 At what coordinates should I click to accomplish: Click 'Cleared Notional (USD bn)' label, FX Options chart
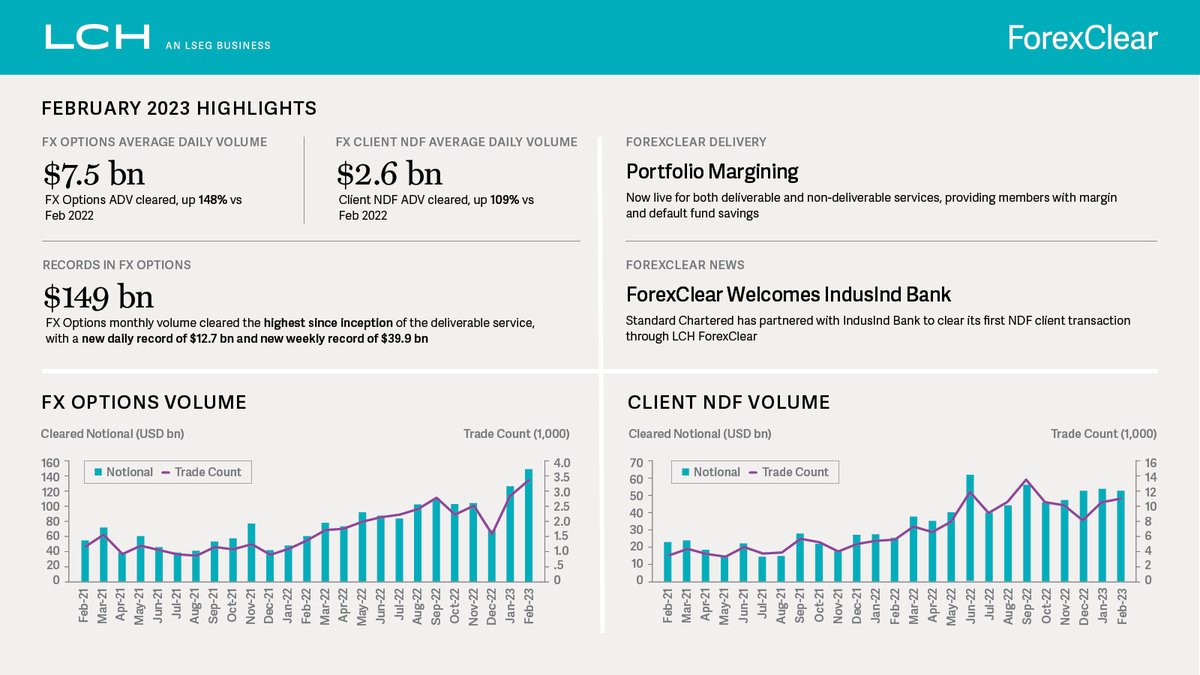point(113,434)
